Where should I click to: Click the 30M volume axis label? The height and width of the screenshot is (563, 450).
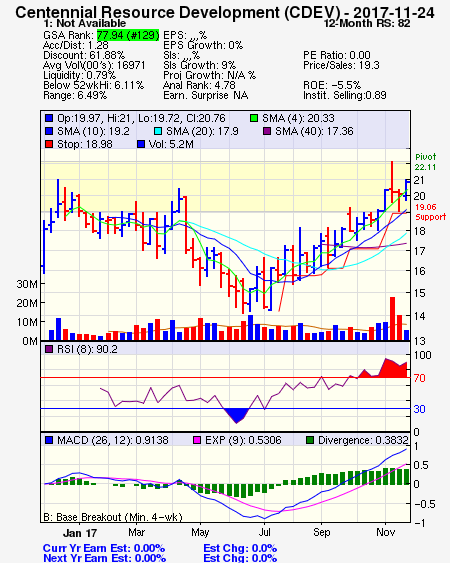pyautogui.click(x=27, y=284)
